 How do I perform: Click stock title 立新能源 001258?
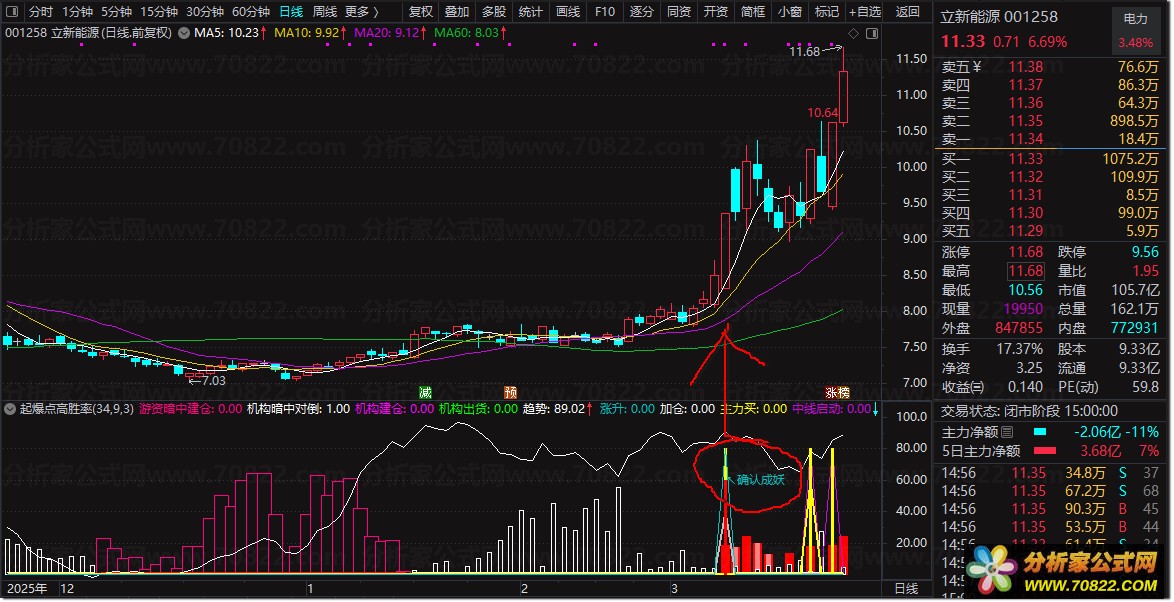(1000, 16)
